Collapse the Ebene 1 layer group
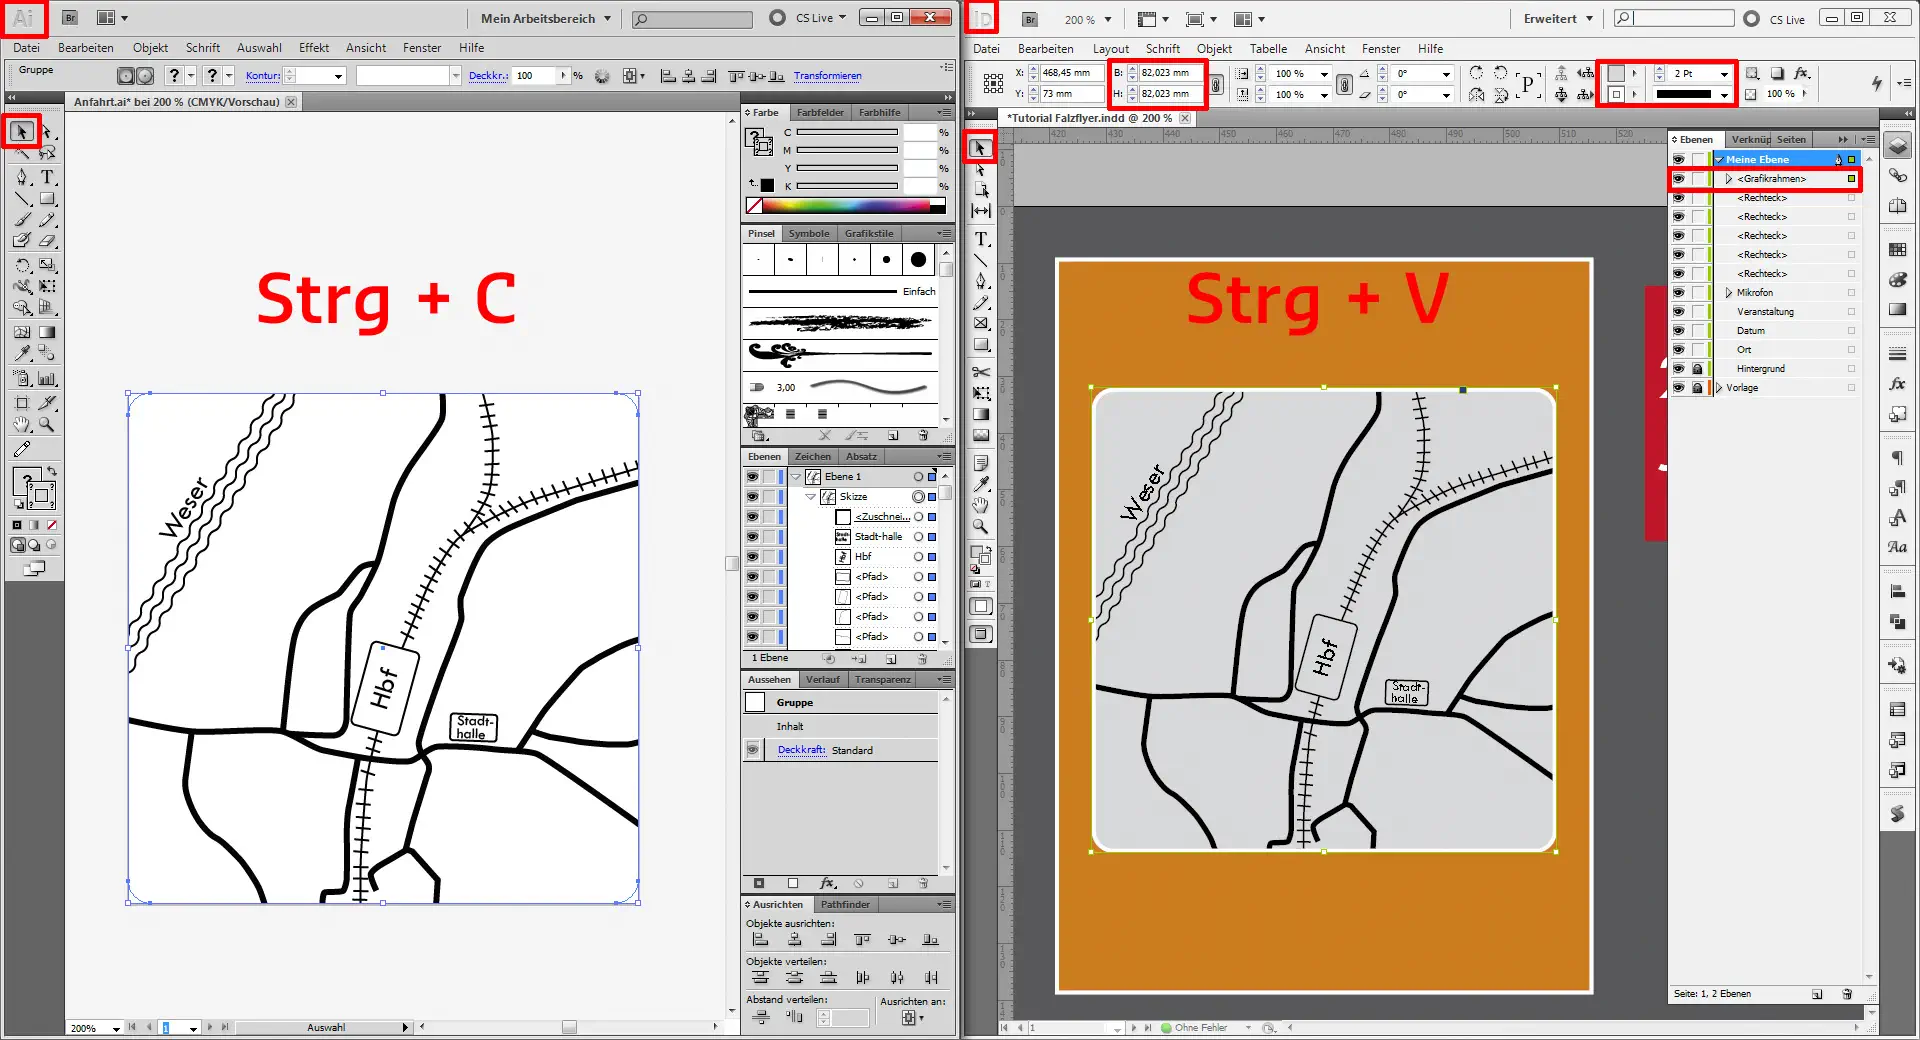Image resolution: width=1920 pixels, height=1040 pixels. click(x=795, y=476)
